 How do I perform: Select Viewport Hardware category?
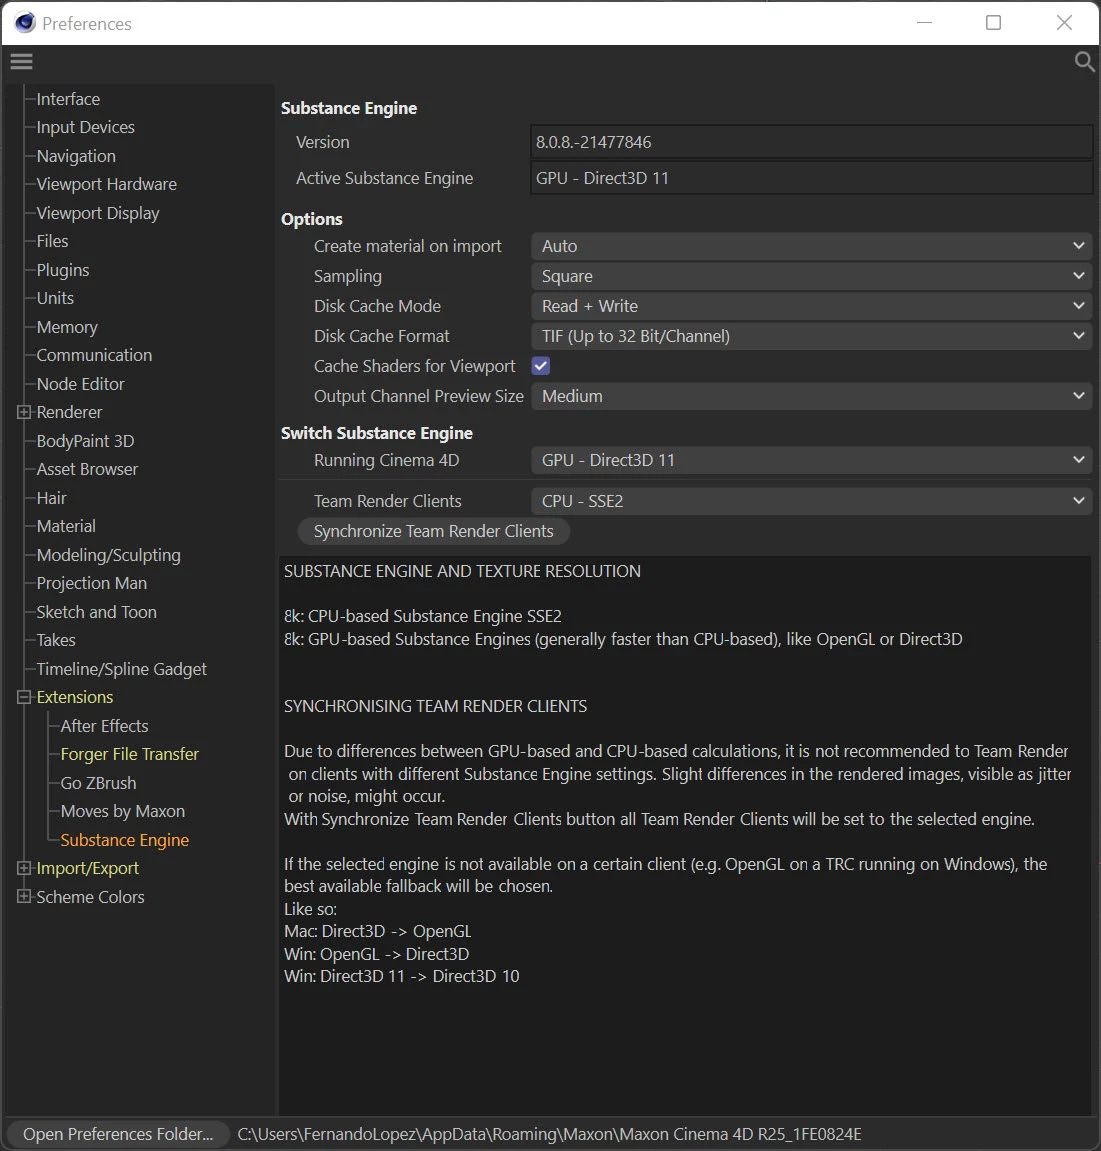(106, 184)
